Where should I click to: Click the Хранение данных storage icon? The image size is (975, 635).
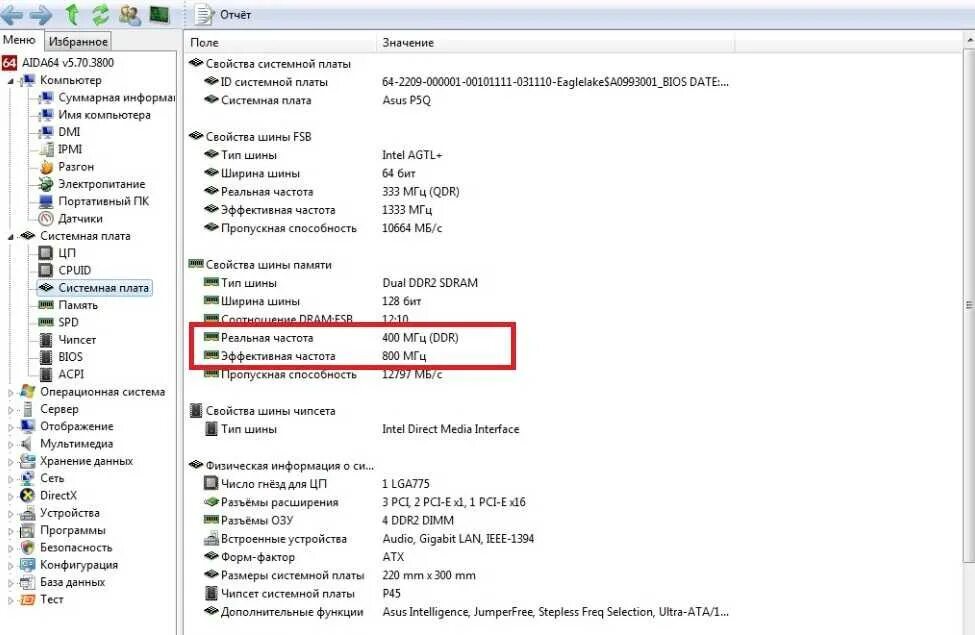point(27,461)
